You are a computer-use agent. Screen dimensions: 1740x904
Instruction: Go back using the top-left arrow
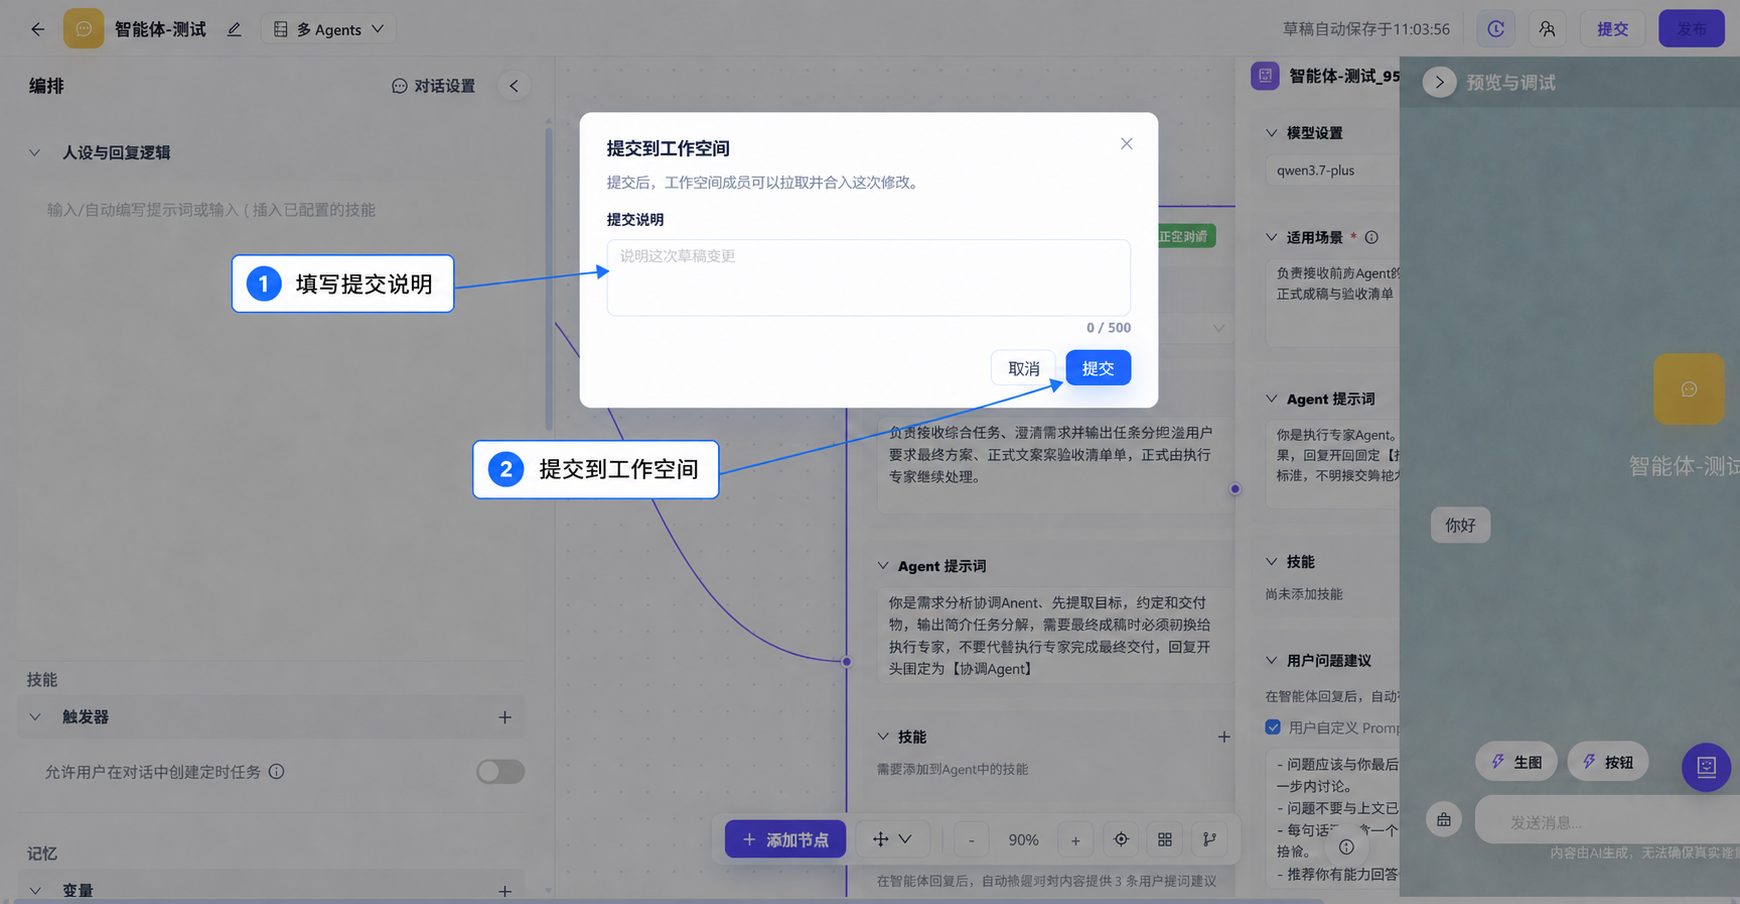click(x=38, y=29)
